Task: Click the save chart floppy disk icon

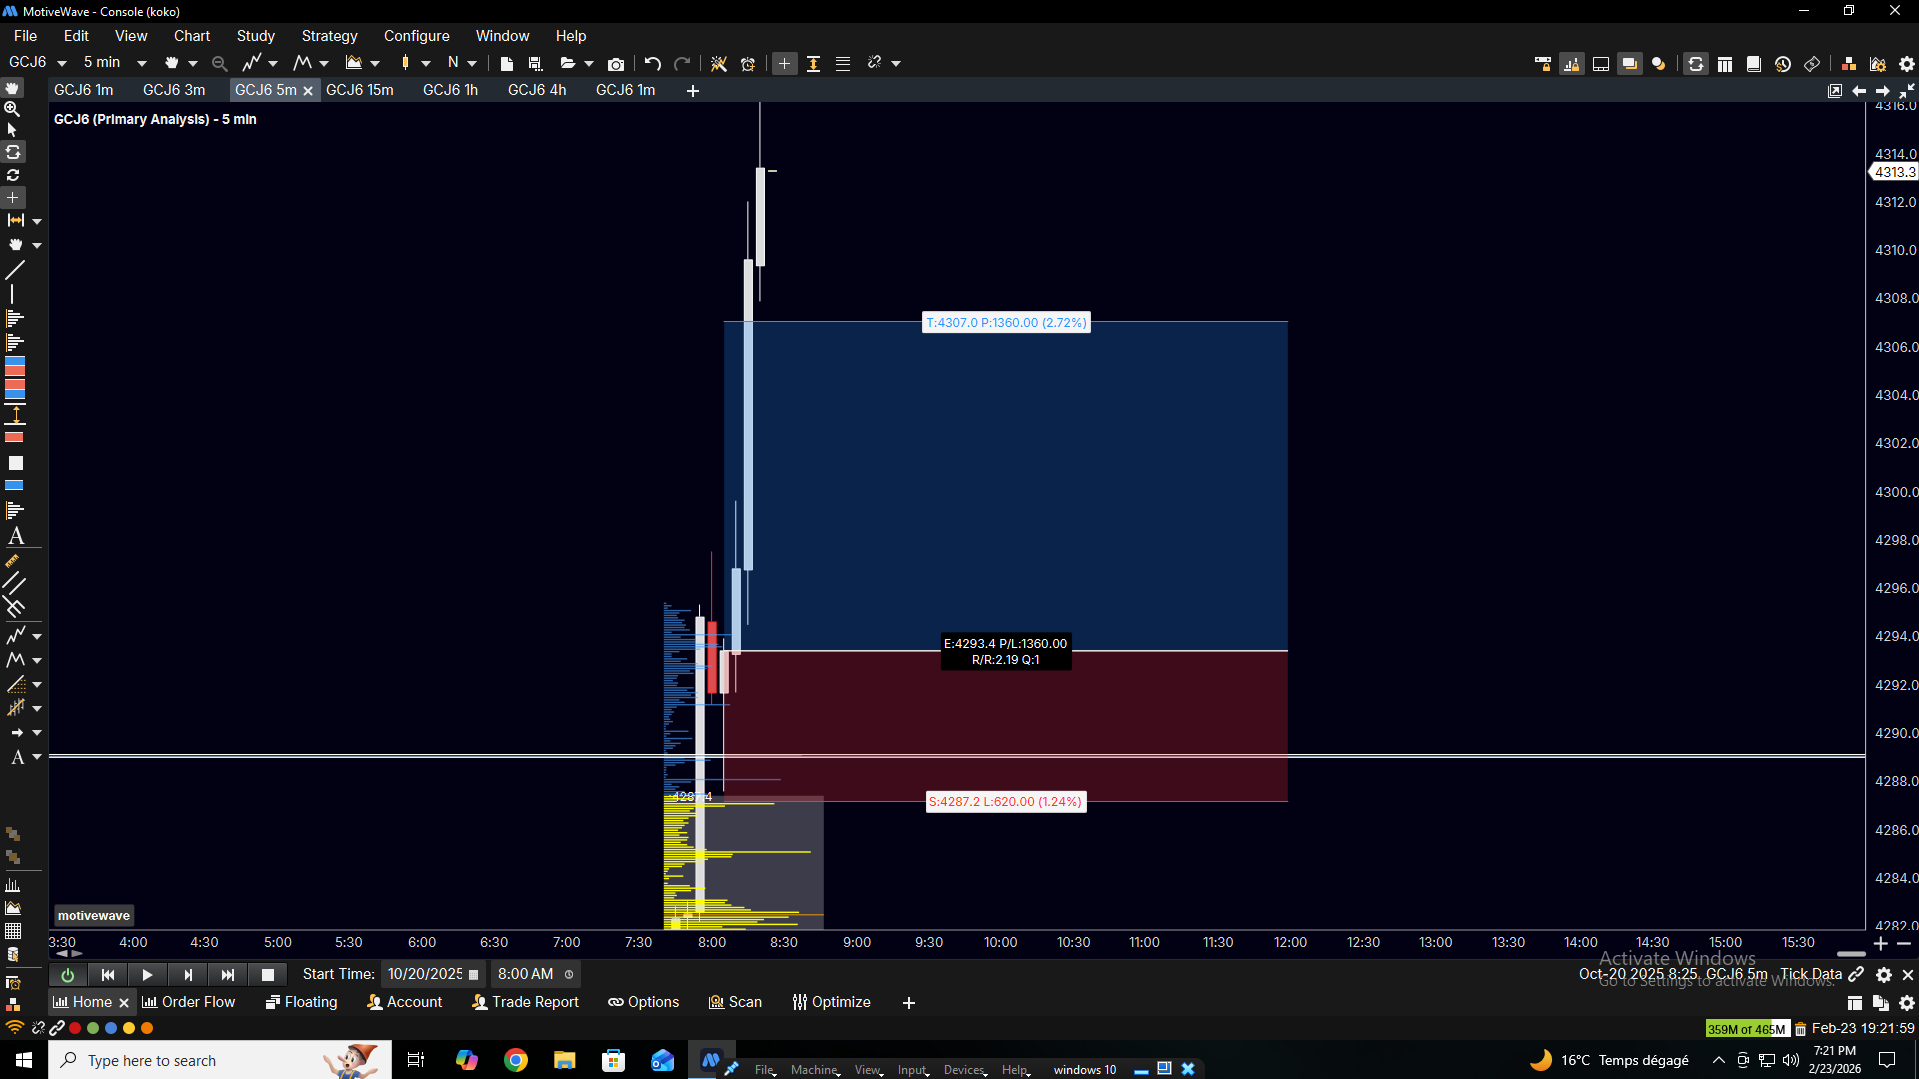Action: [535, 64]
